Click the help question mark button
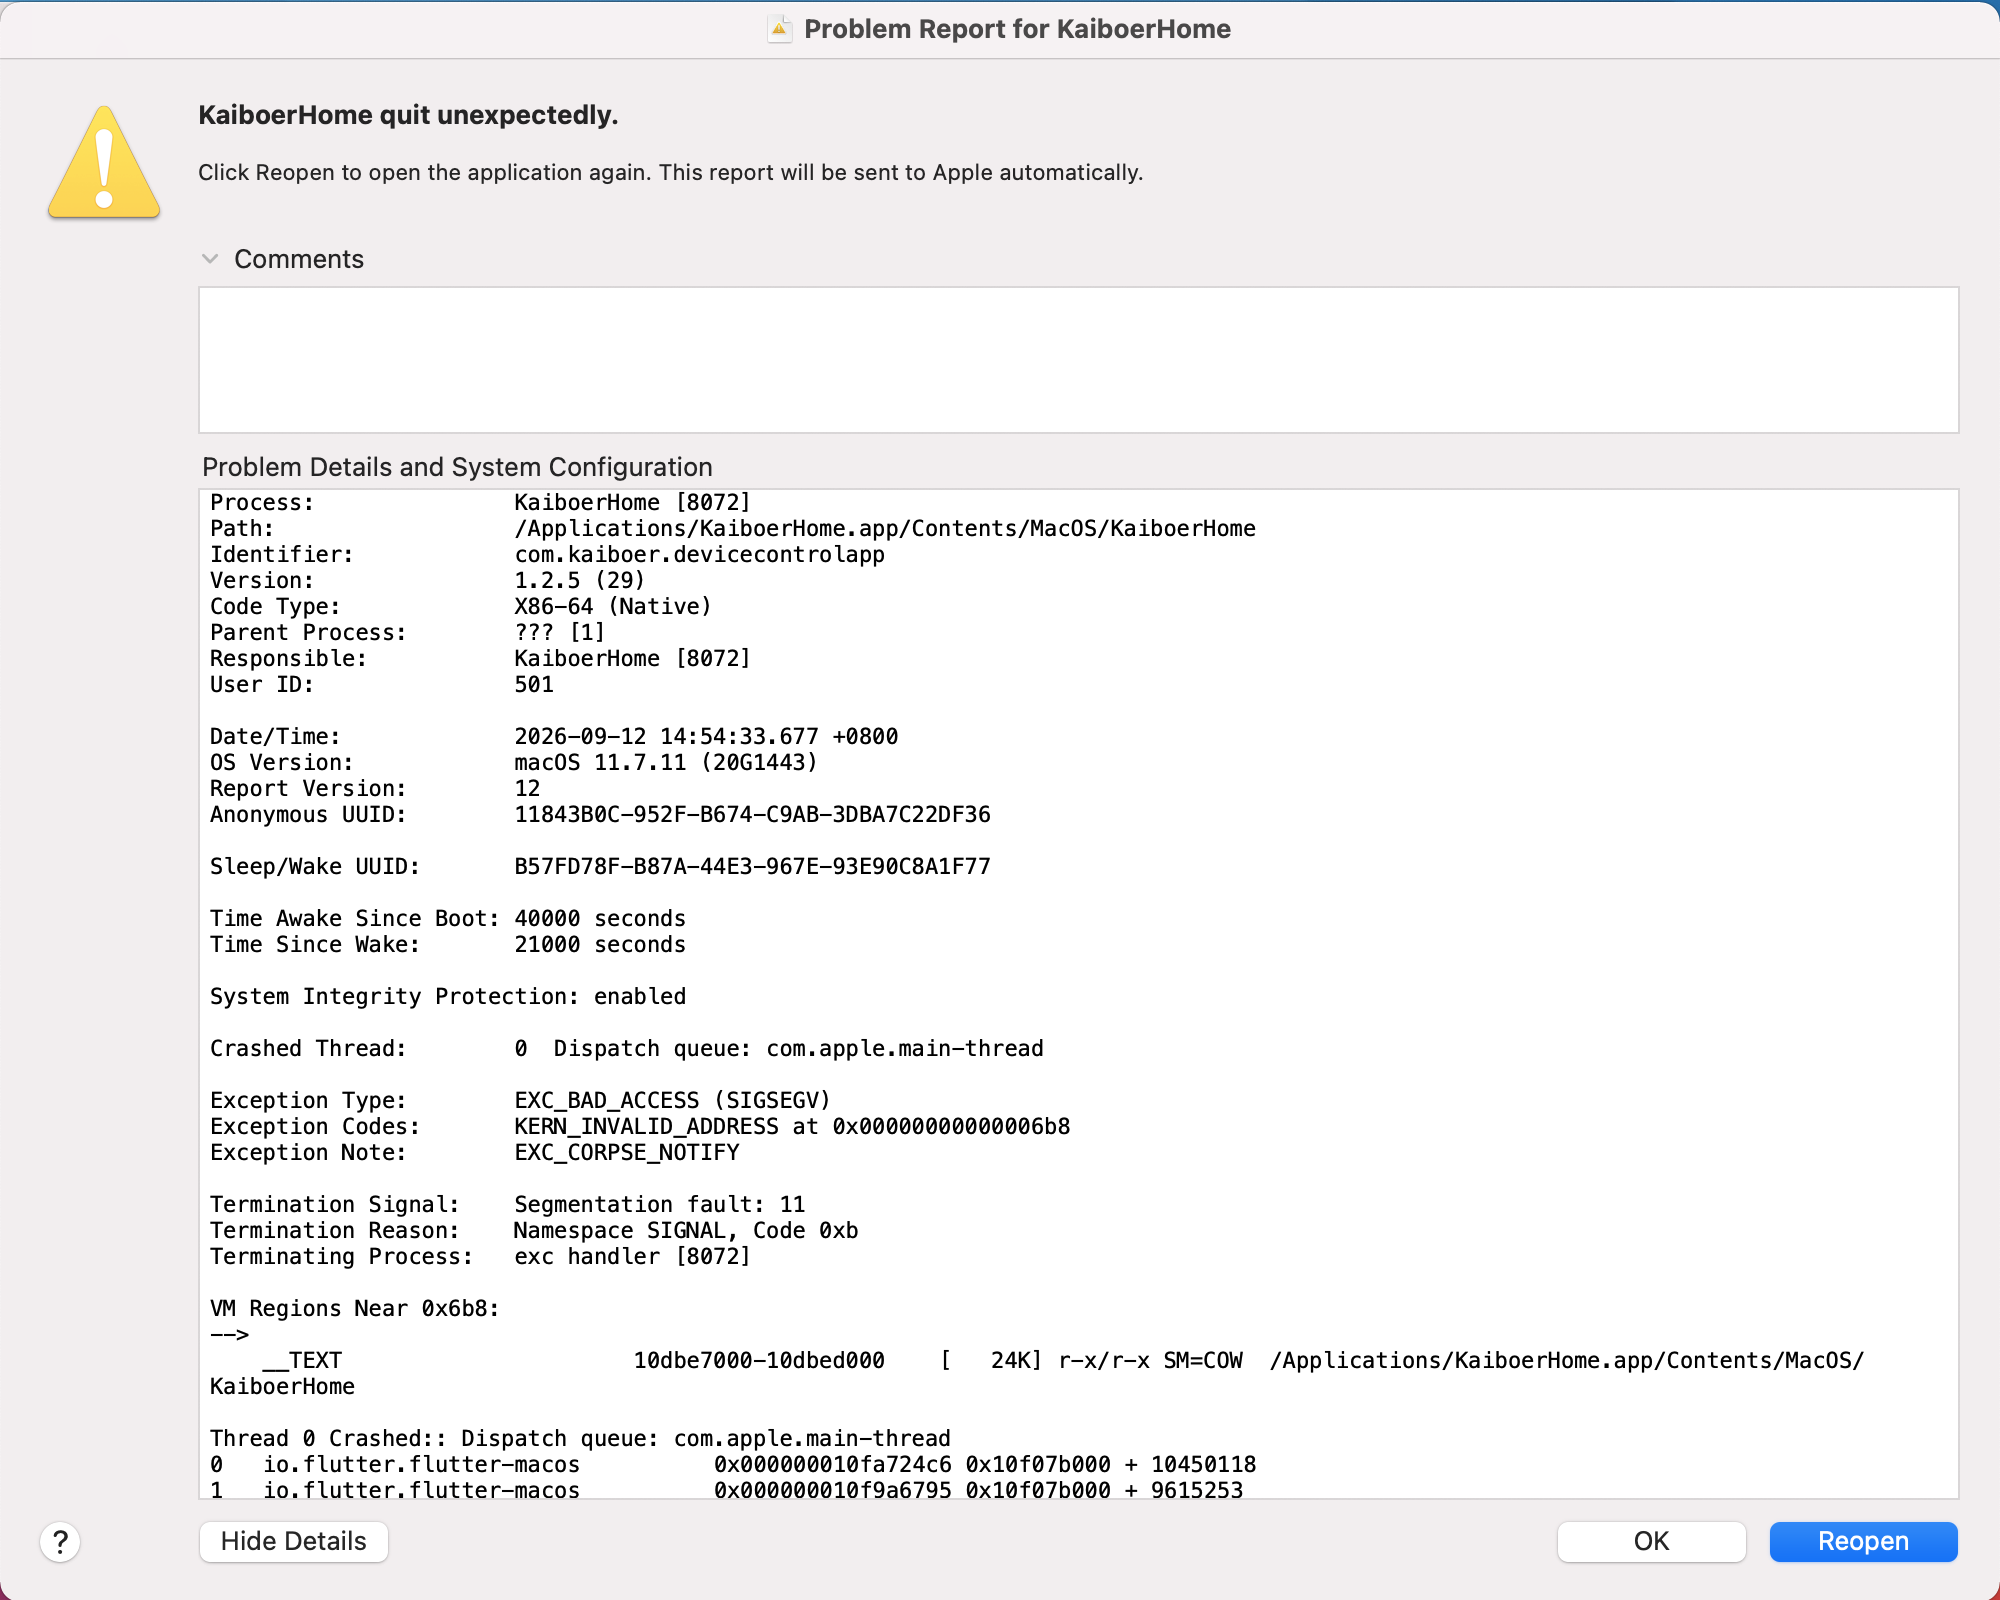This screenshot has height=1600, width=2000. (60, 1542)
